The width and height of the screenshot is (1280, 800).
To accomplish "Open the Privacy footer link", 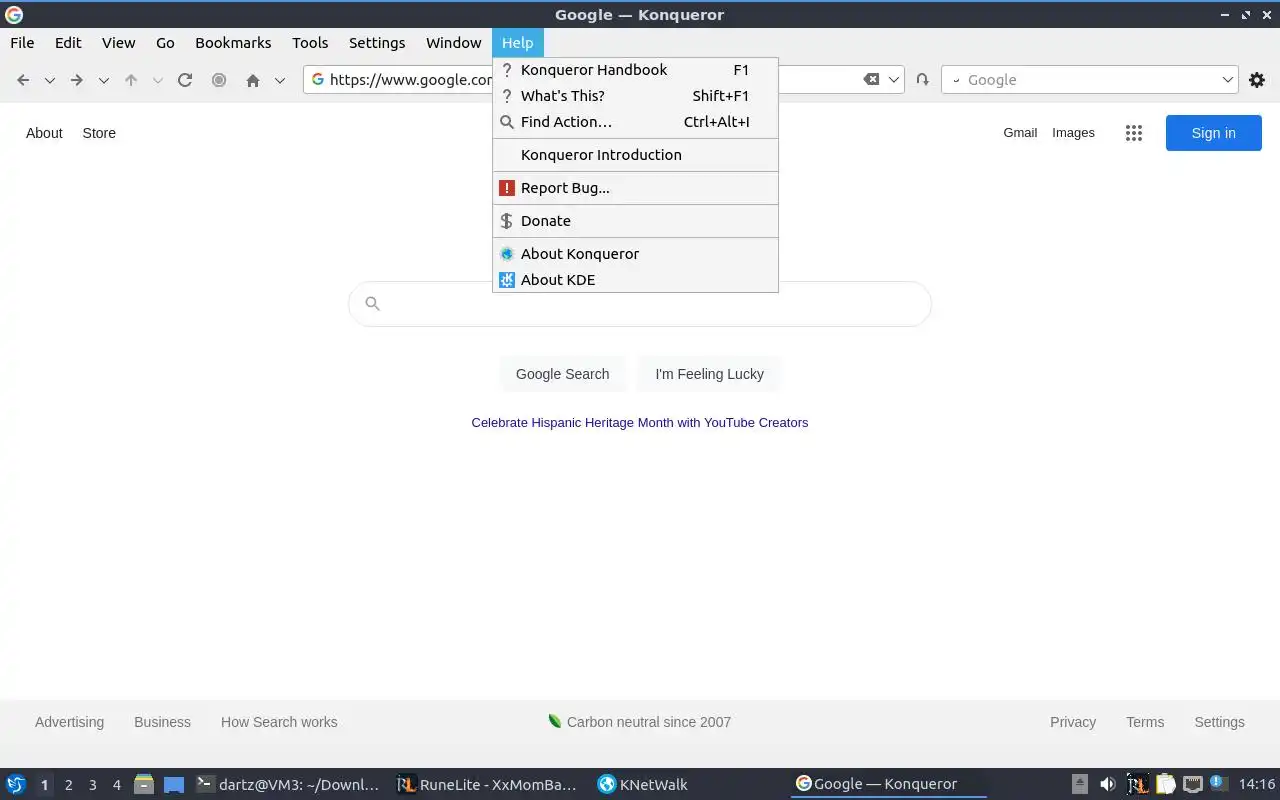I will pyautogui.click(x=1073, y=722).
